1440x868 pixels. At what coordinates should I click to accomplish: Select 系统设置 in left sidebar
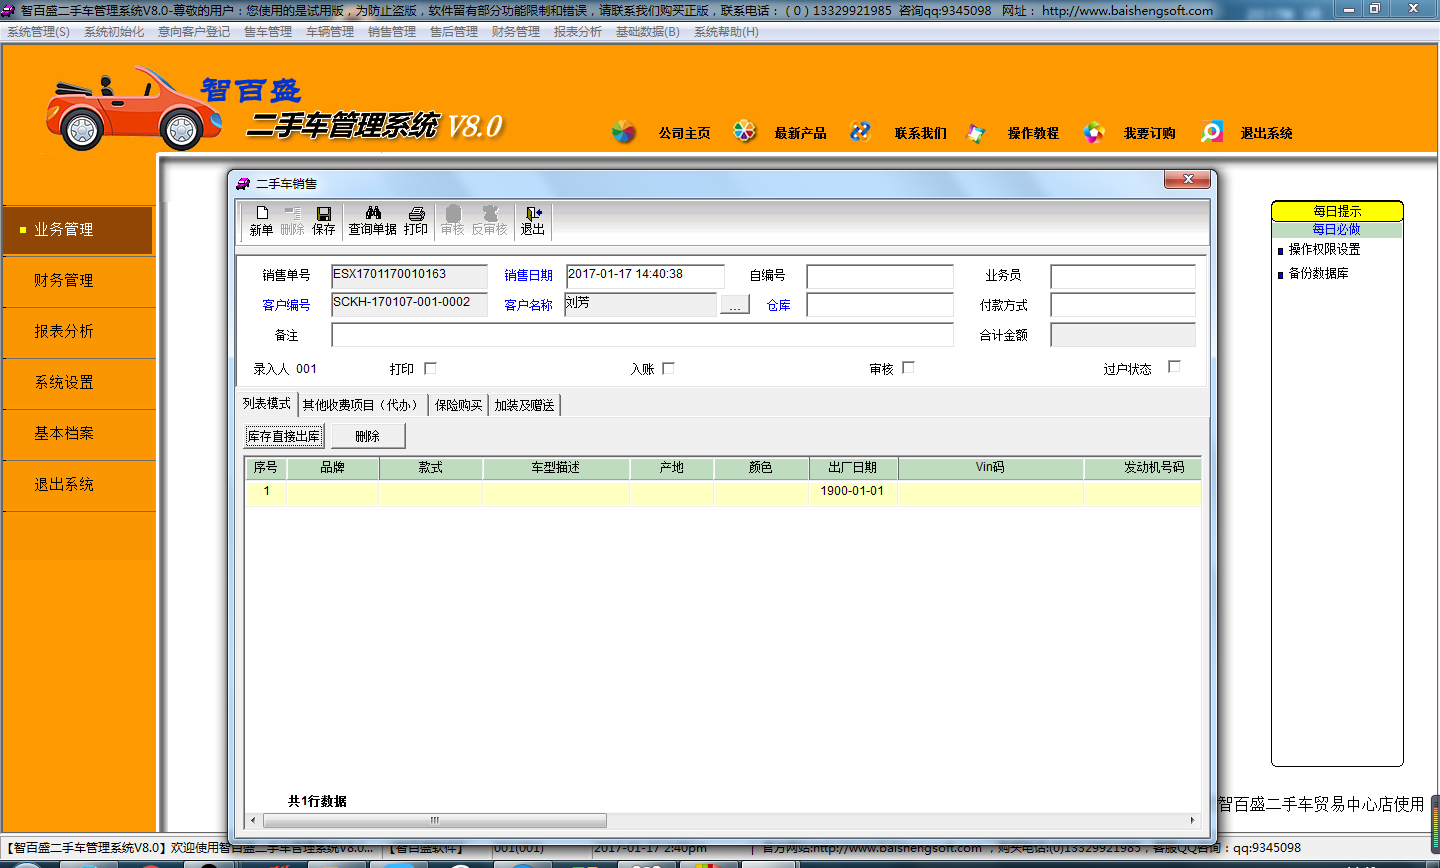coord(78,383)
